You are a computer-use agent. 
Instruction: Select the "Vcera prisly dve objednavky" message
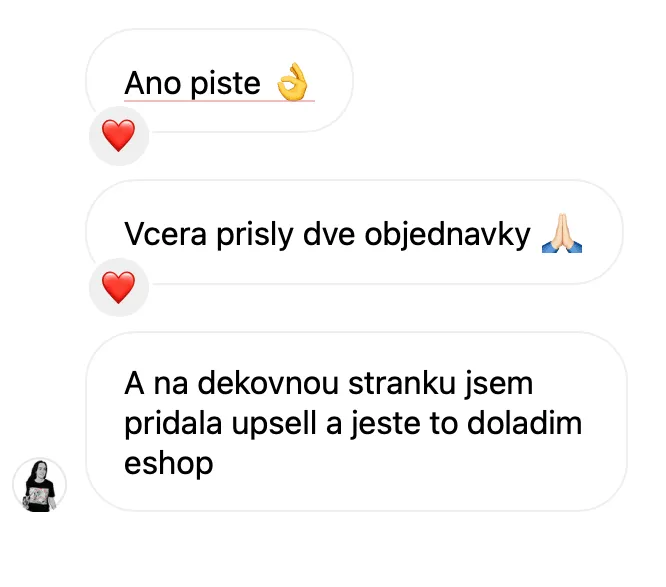(354, 232)
